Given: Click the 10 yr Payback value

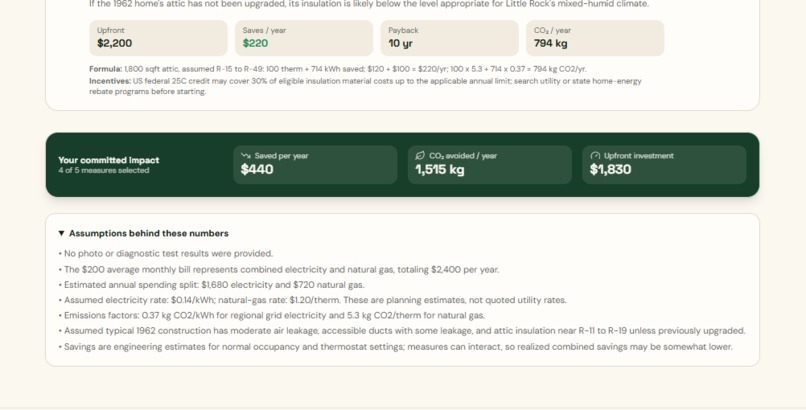Looking at the screenshot, I should coord(400,44).
